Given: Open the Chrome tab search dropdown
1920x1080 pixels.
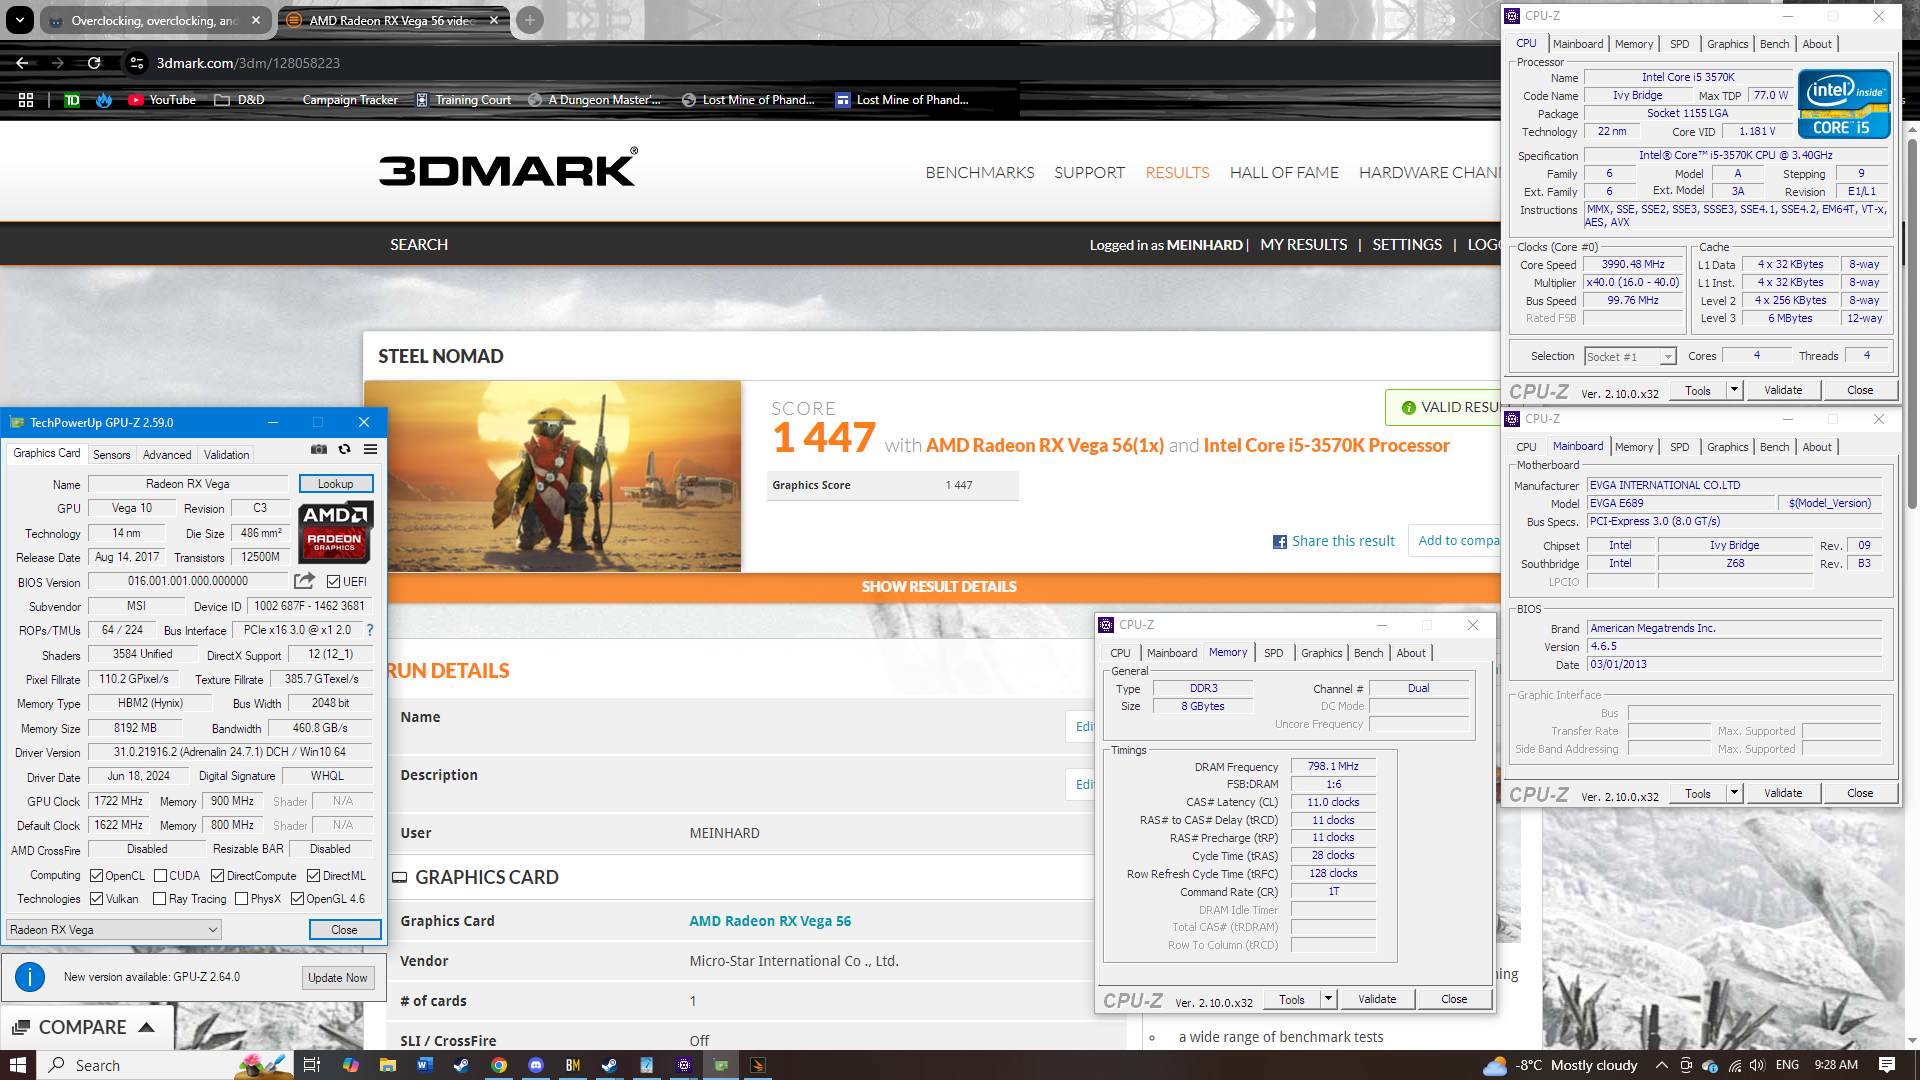Looking at the screenshot, I should (20, 20).
